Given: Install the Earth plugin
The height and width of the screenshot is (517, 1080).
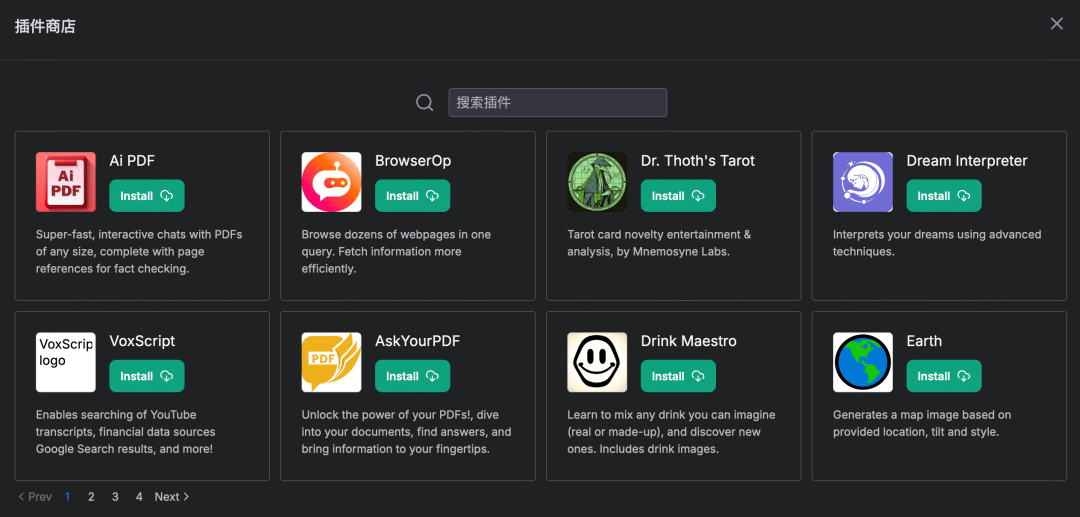Looking at the screenshot, I should pyautogui.click(x=944, y=376).
